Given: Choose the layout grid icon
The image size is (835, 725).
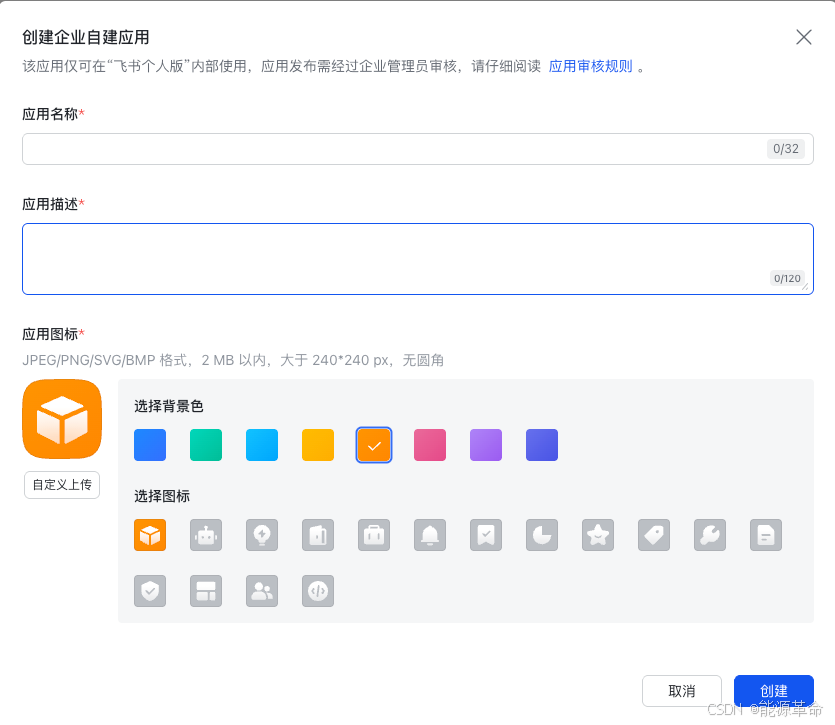Looking at the screenshot, I should click(206, 591).
